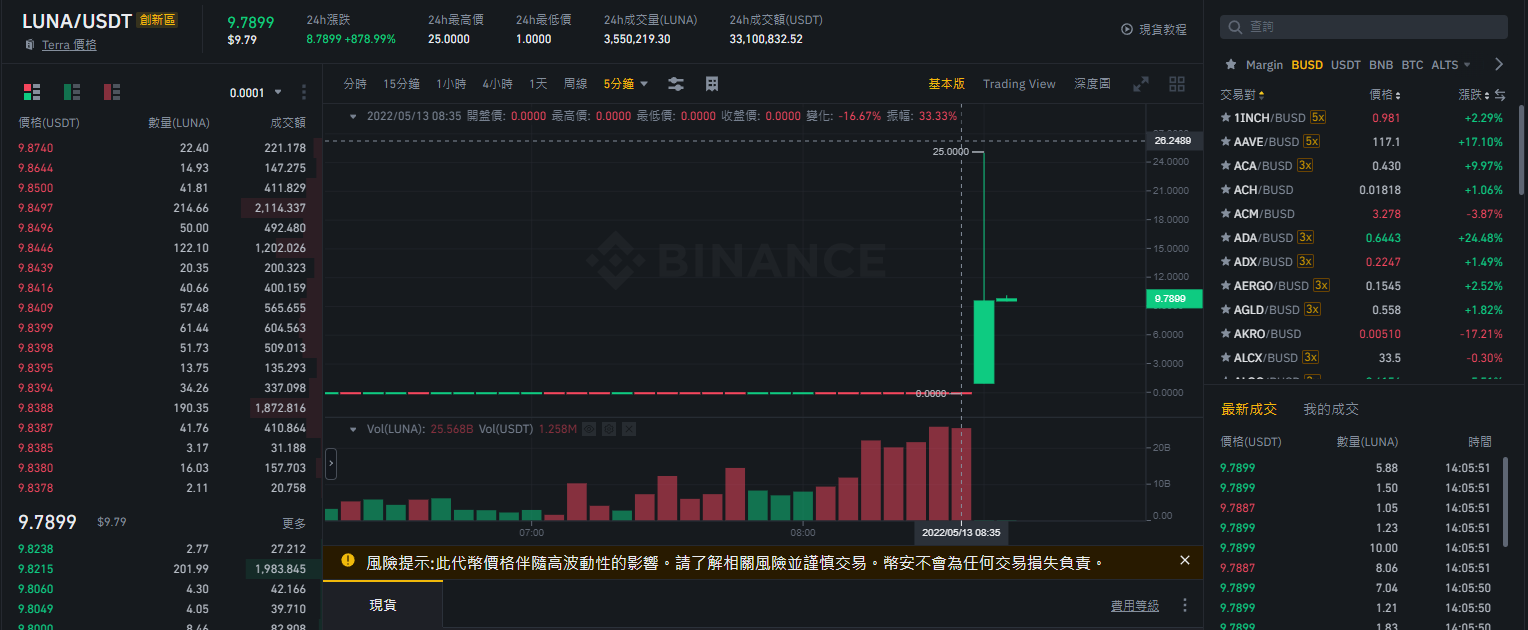This screenshot has width=1528, height=630.
Task: Click the 9.8497 sell order price
Action: 36,208
